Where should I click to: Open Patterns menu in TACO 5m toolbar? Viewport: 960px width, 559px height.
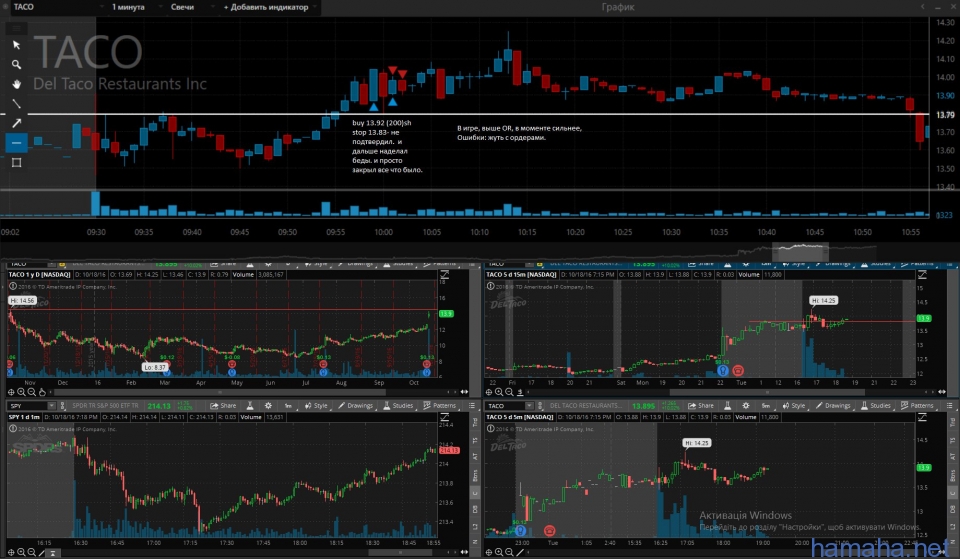click(x=917, y=405)
